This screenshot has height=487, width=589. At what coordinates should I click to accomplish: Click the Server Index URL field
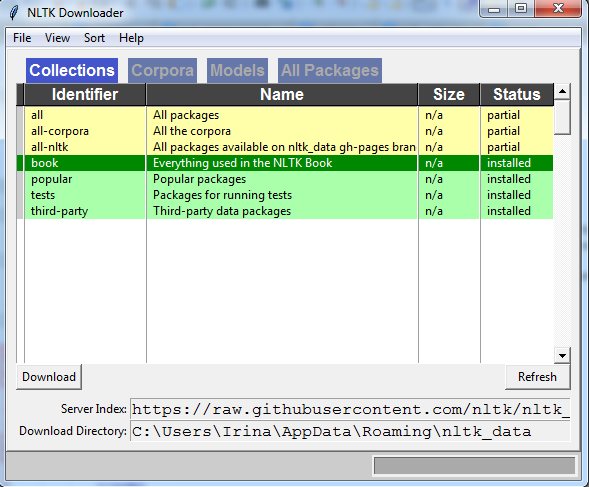click(350, 409)
